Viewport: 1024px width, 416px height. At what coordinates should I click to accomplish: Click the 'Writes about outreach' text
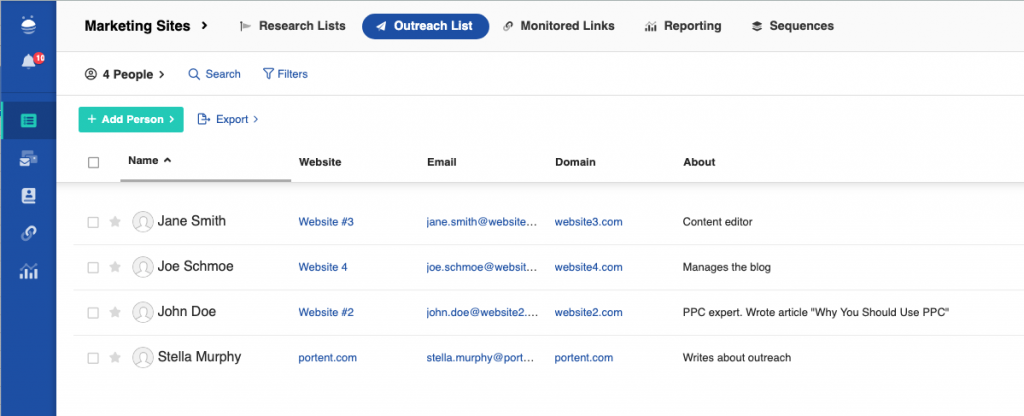click(737, 357)
